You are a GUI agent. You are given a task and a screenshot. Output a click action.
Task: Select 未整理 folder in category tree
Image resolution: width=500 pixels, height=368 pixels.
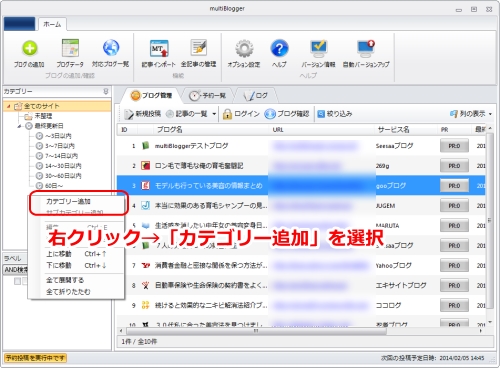tap(38, 116)
